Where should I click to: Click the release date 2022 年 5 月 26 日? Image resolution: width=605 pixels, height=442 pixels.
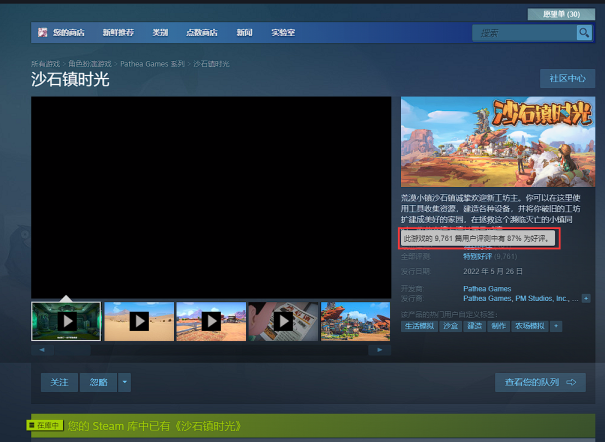(x=493, y=272)
